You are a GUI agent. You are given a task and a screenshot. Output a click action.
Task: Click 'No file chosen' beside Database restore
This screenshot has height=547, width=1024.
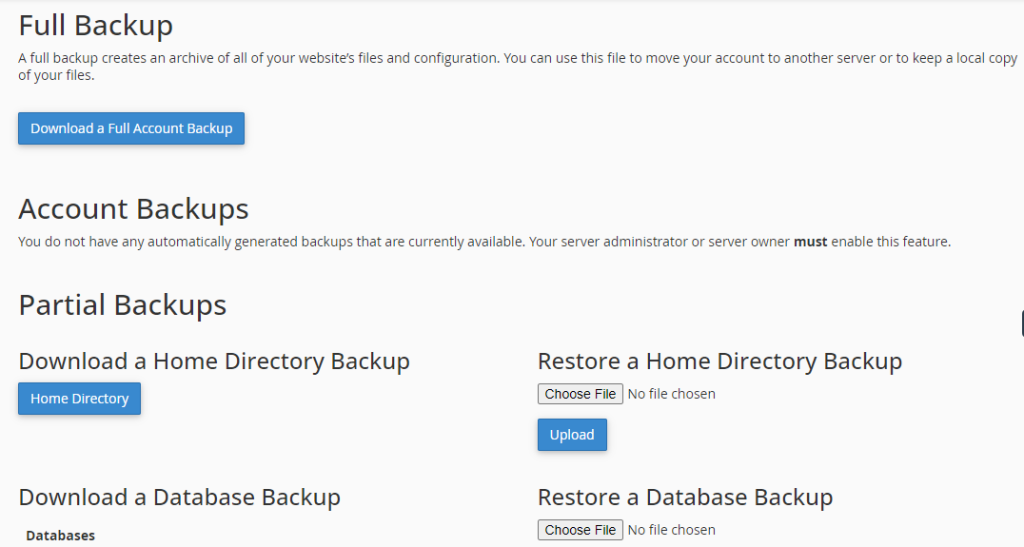[671, 529]
